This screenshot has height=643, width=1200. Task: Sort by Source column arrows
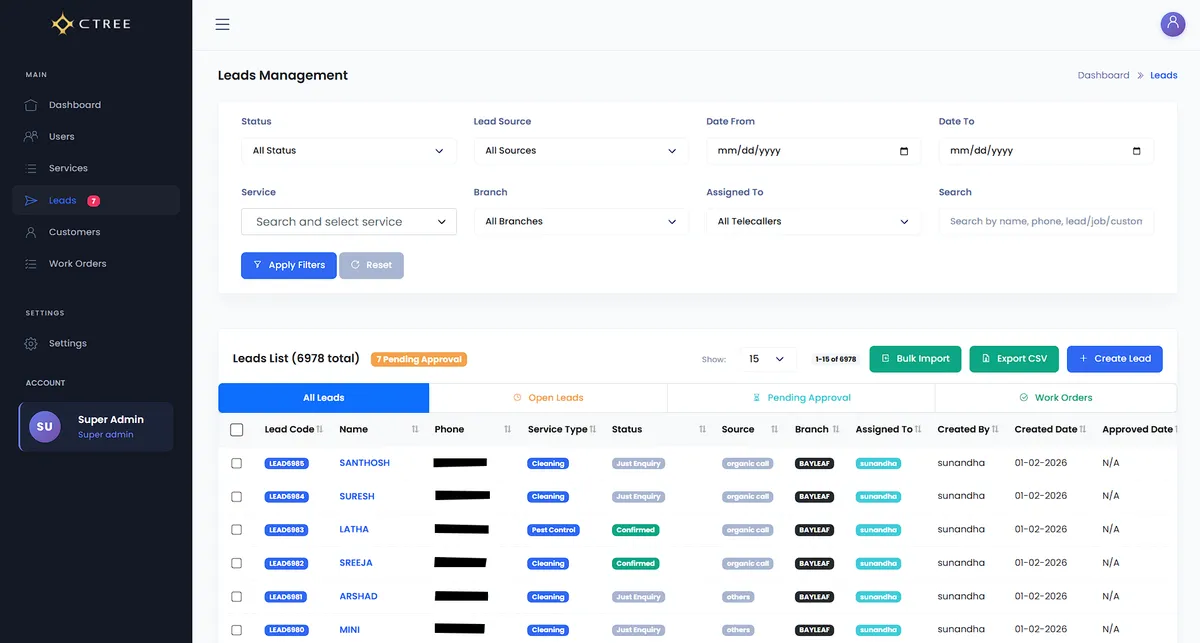click(774, 429)
